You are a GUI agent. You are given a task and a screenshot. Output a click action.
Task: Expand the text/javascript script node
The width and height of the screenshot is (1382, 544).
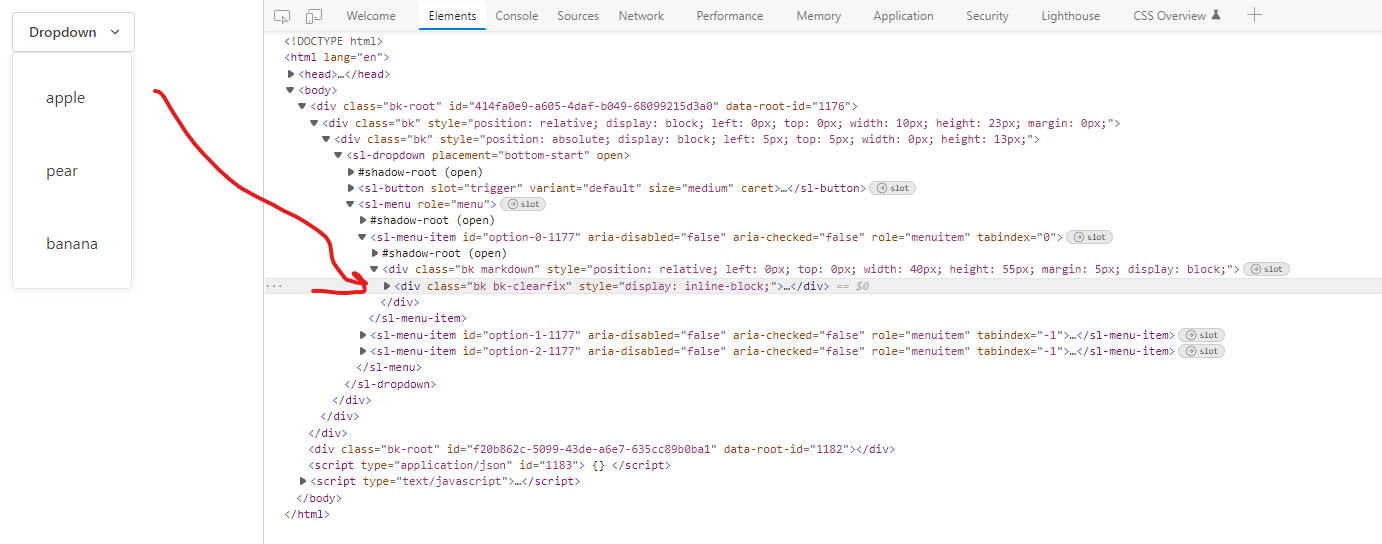point(303,481)
